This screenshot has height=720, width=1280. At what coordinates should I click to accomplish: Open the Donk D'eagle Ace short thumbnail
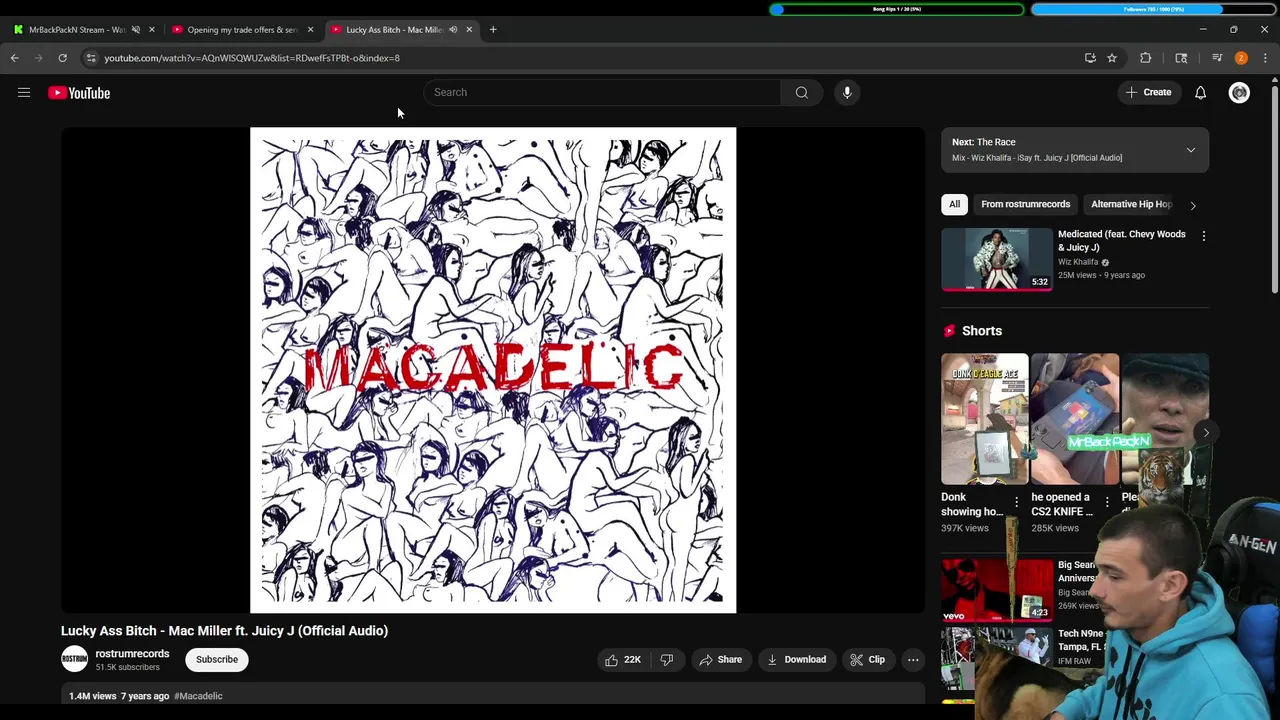point(984,419)
